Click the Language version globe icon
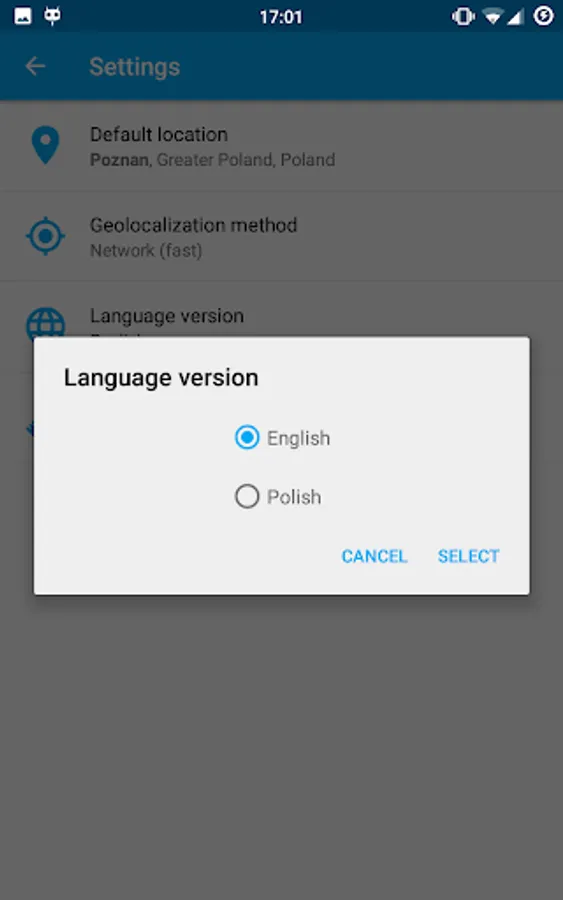 tap(45, 323)
